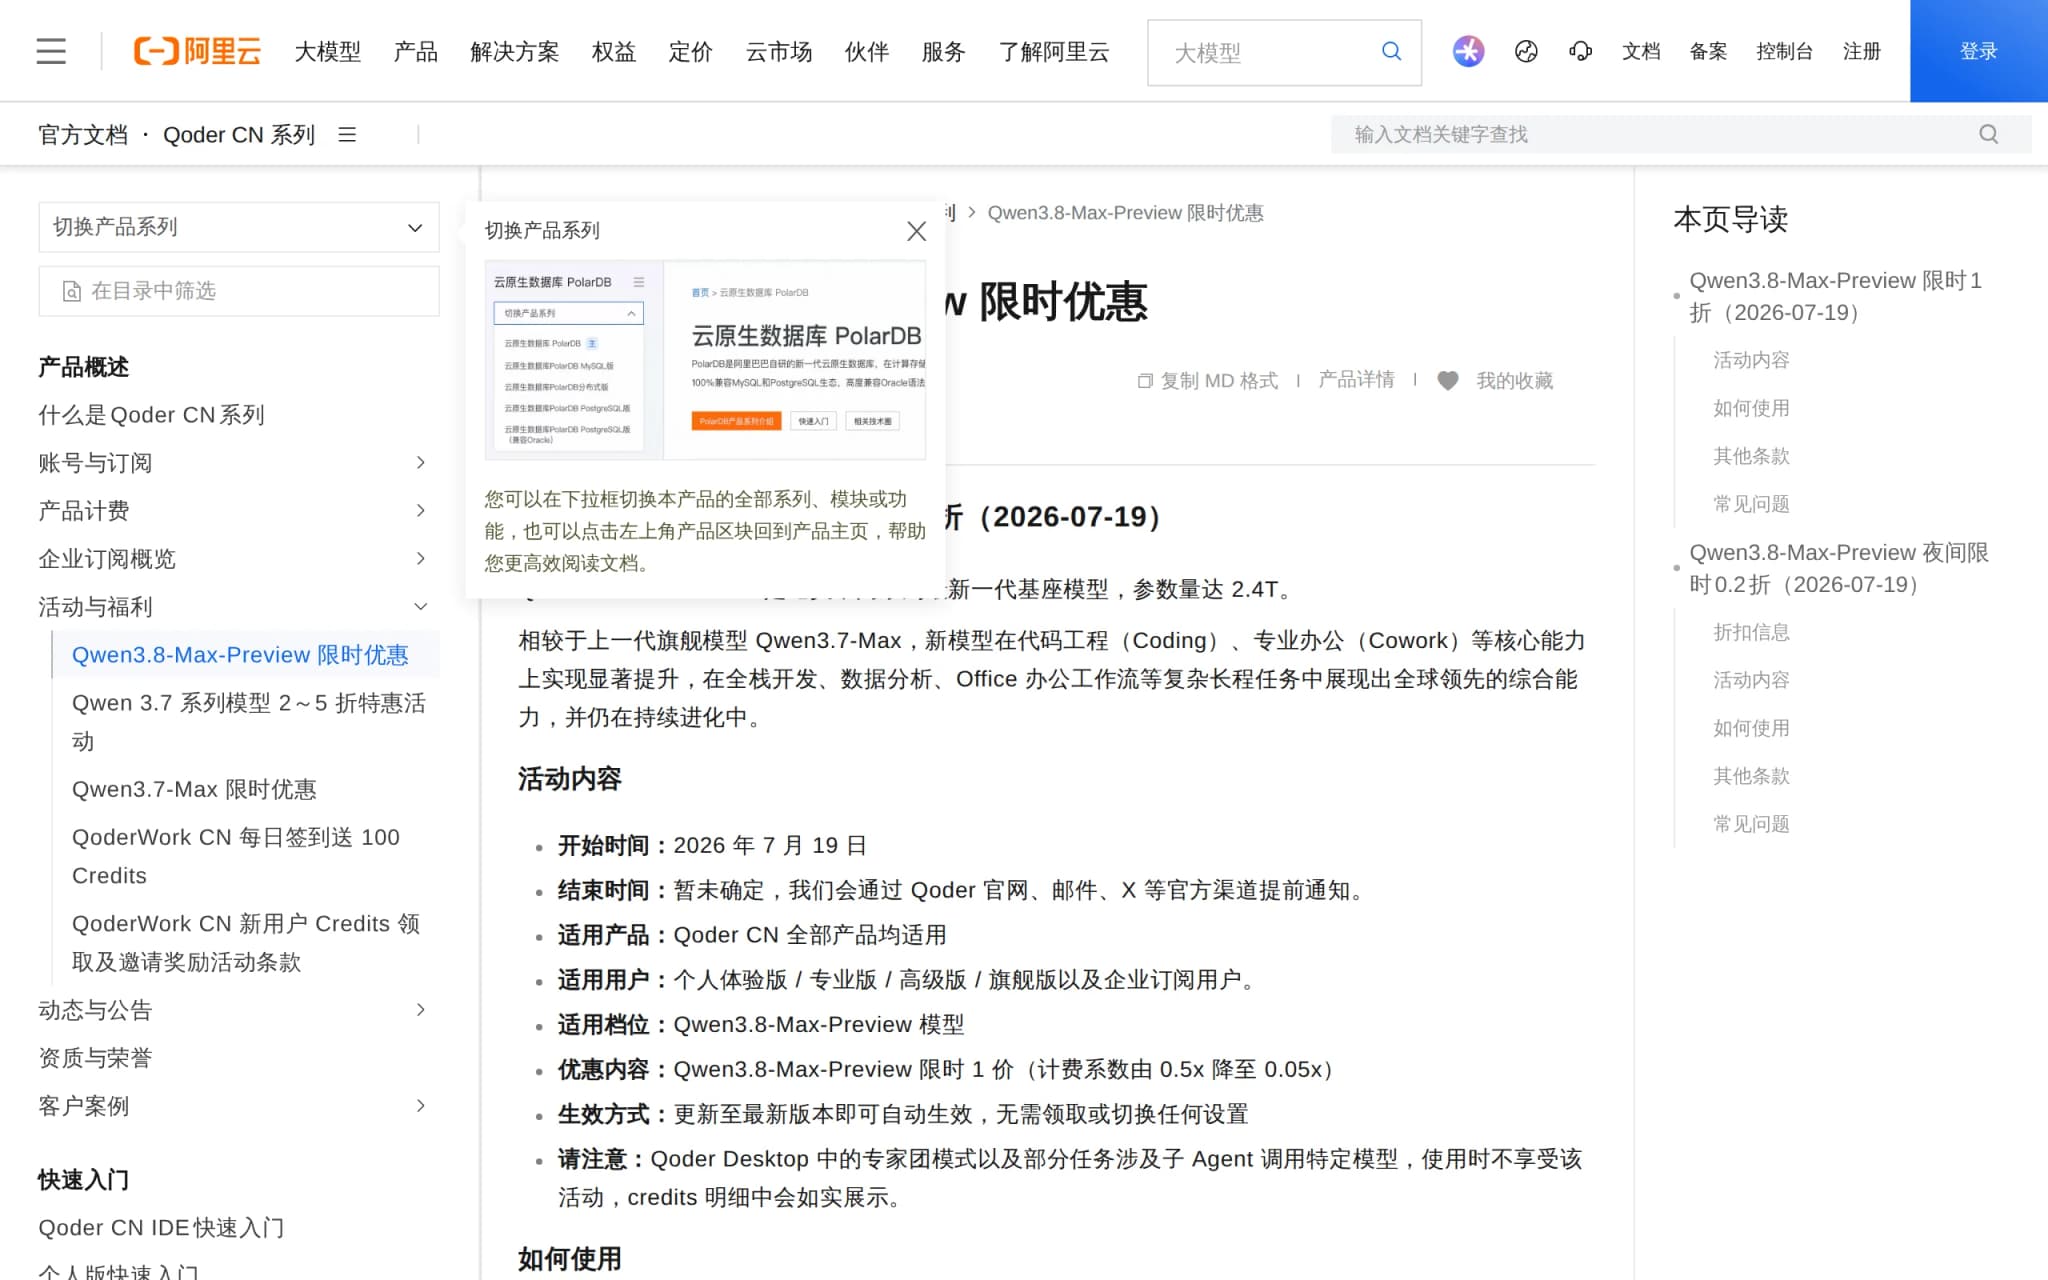Open Qwen 3.7 系列模型 2～5 折特惠活动
Screen dimensions: 2048x1280
click(x=248, y=722)
